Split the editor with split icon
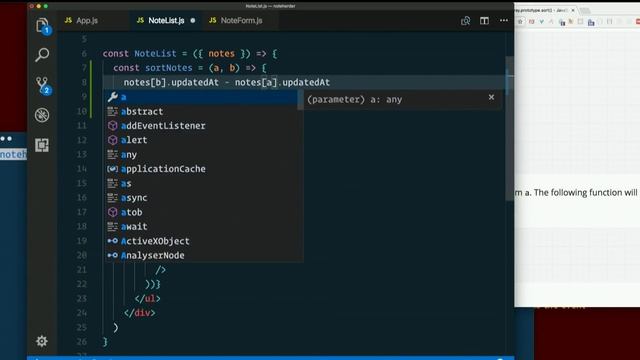This screenshot has height=360, width=640. [x=484, y=20]
